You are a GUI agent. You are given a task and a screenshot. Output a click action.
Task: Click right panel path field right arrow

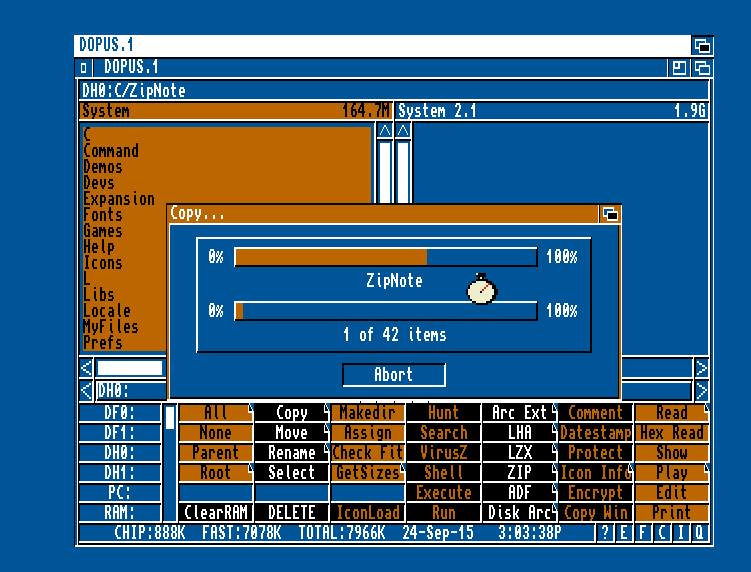(701, 390)
